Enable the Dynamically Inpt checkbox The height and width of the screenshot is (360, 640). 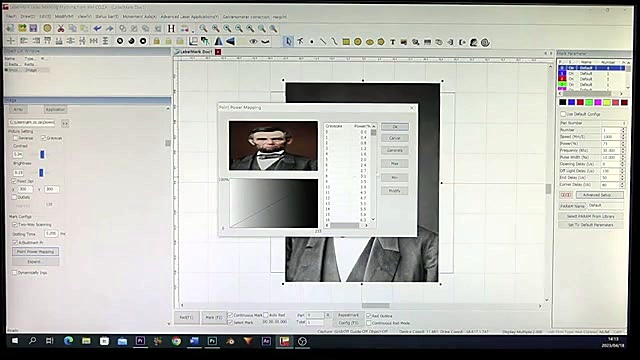(14, 272)
